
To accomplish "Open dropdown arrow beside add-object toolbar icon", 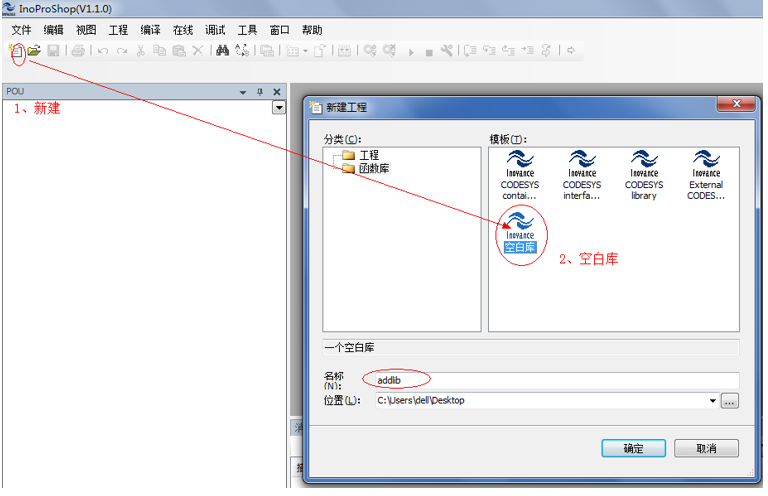I will pyautogui.click(x=305, y=51).
